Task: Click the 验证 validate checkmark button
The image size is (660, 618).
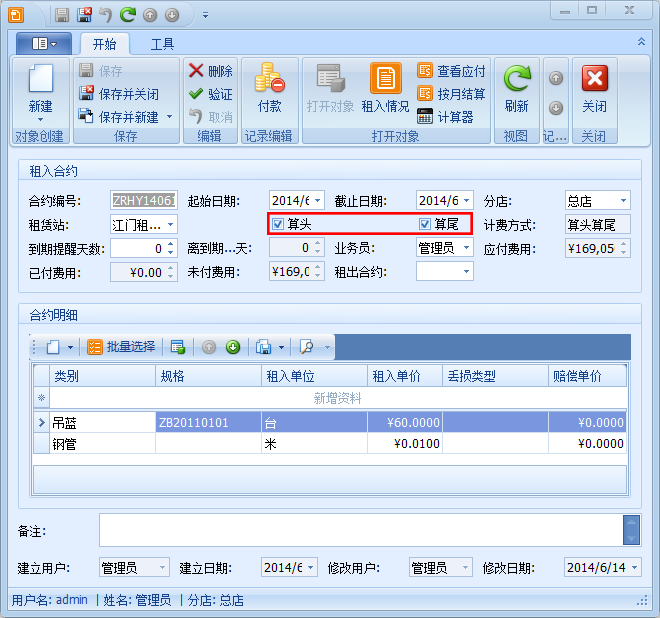Action: pos(210,94)
